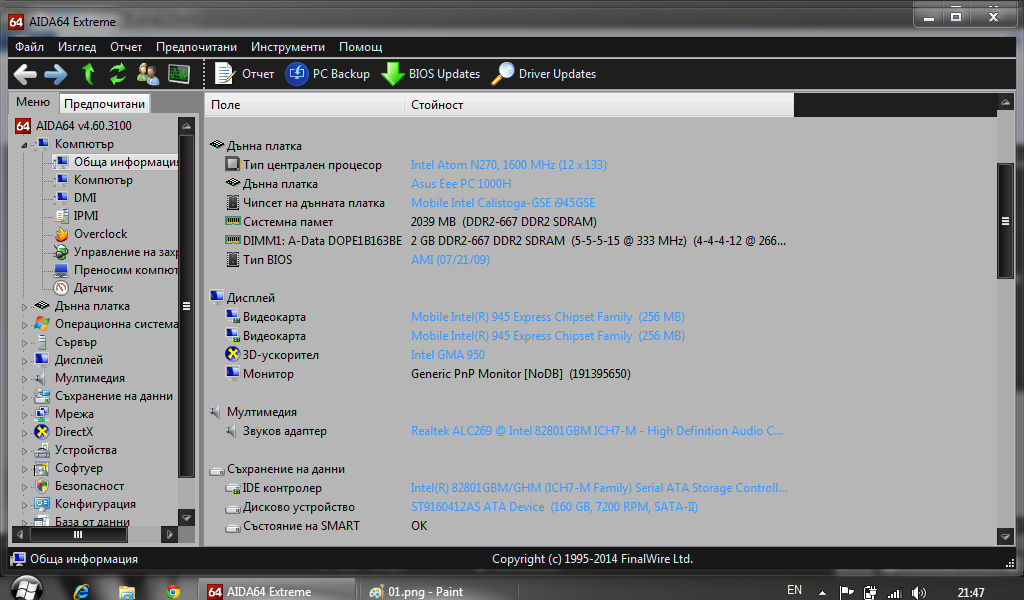Image resolution: width=1024 pixels, height=600 pixels.
Task: Select the IPMI tree item
Action: [86, 215]
